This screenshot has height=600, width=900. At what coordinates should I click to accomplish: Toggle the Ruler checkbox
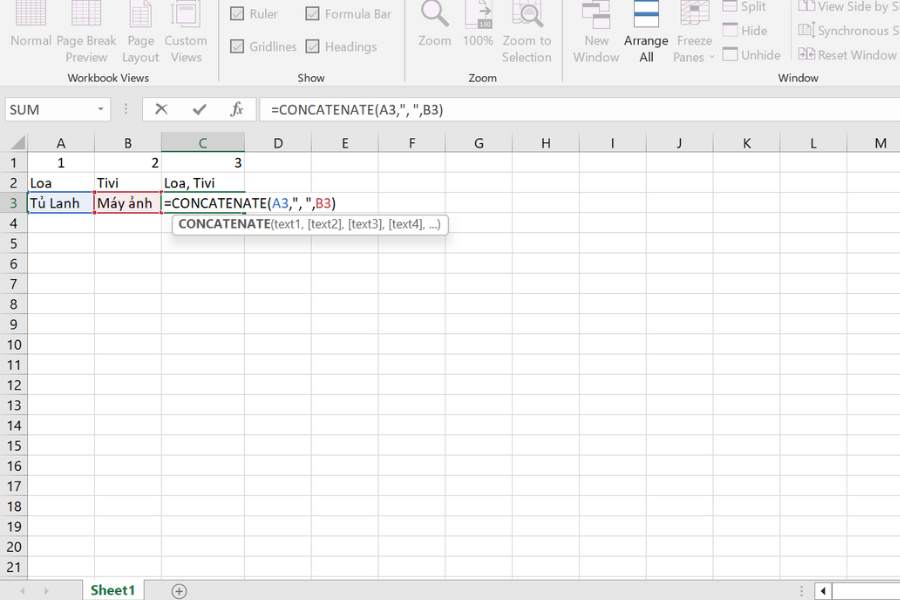[x=238, y=14]
